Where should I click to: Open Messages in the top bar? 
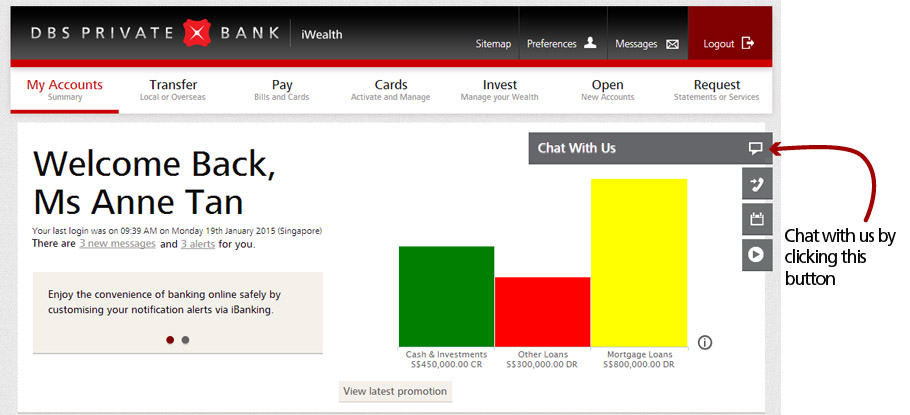(647, 44)
